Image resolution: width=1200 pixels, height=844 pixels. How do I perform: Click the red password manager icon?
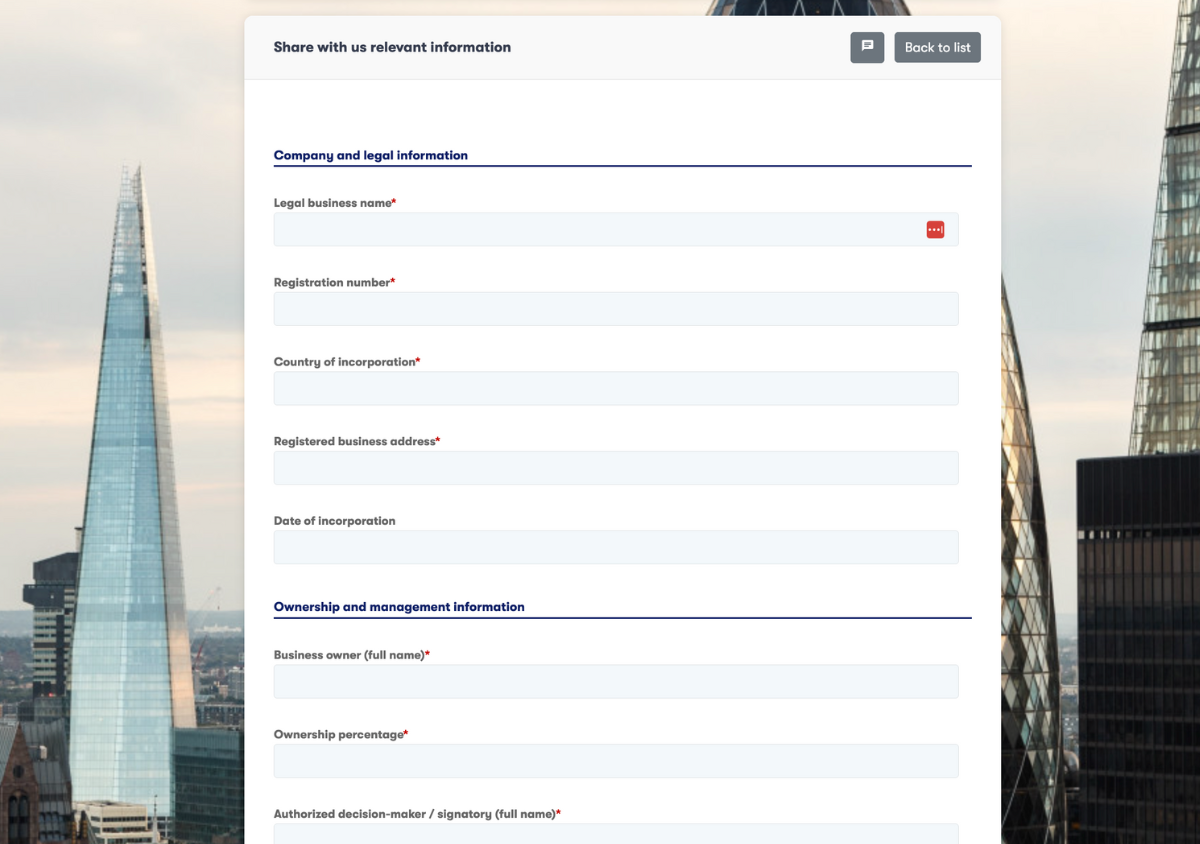click(x=935, y=230)
